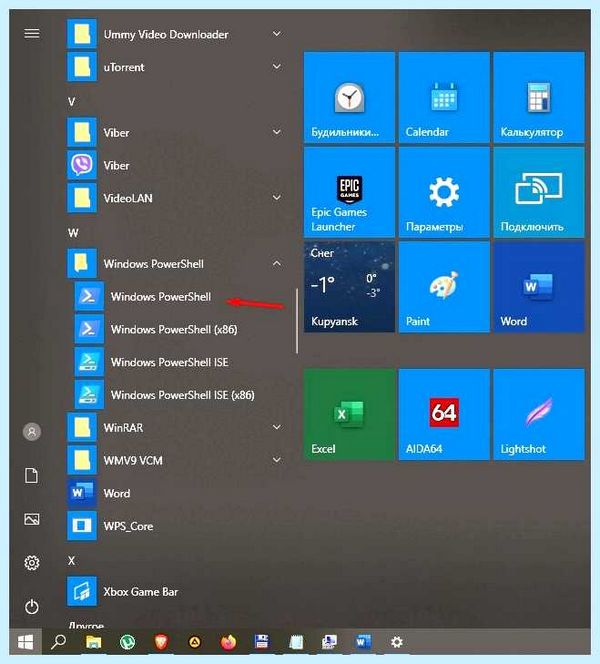
Task: Open the Paint tile
Action: [444, 287]
